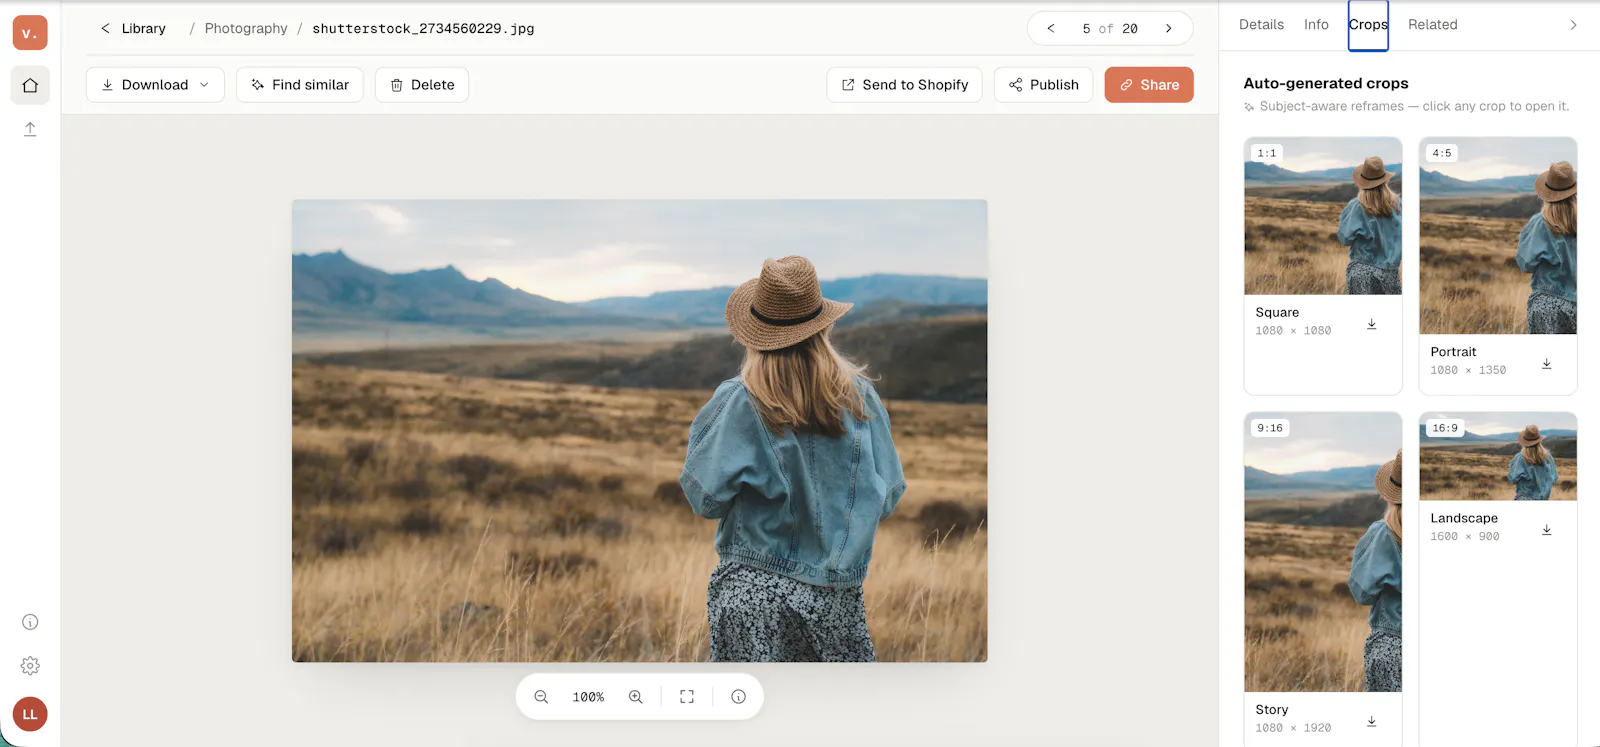Open the Download dropdown
Image resolution: width=1600 pixels, height=747 pixels.
[155, 85]
